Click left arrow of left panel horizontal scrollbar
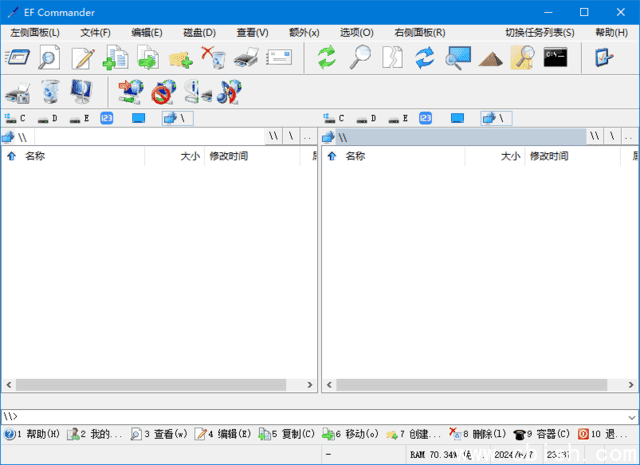Viewport: 640px width, 465px height. [x=9, y=385]
